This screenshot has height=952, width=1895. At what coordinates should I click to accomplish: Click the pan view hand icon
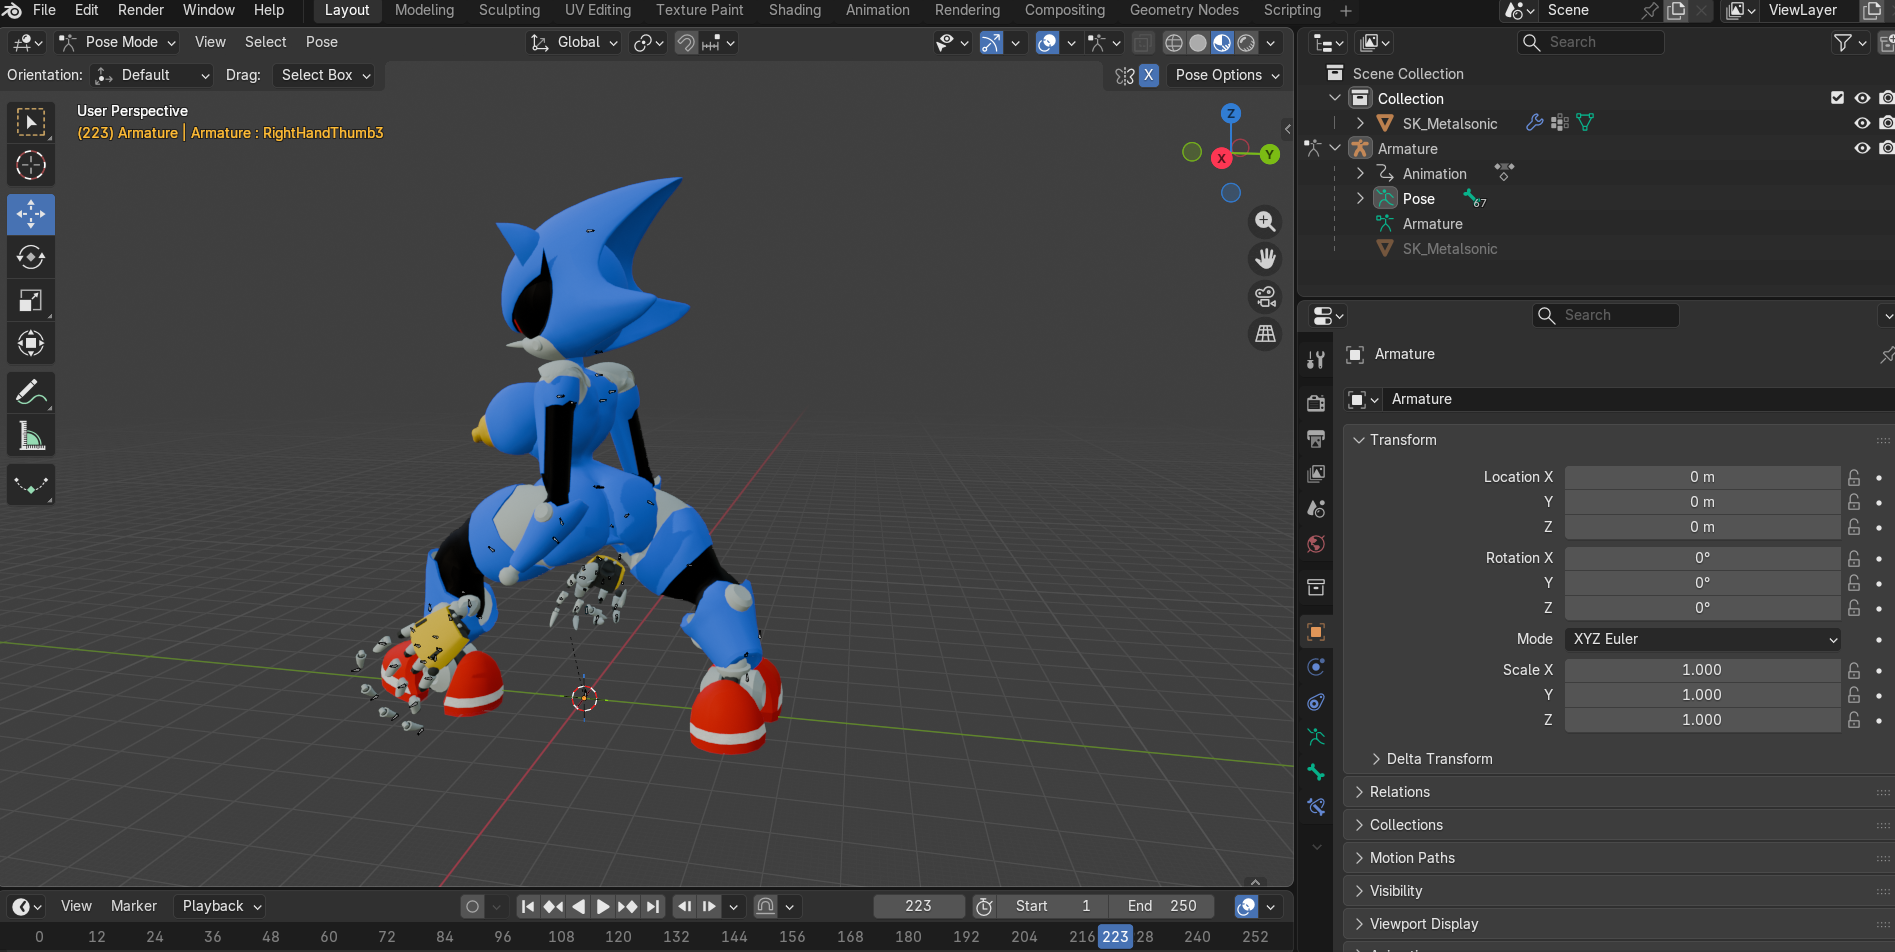click(x=1266, y=258)
